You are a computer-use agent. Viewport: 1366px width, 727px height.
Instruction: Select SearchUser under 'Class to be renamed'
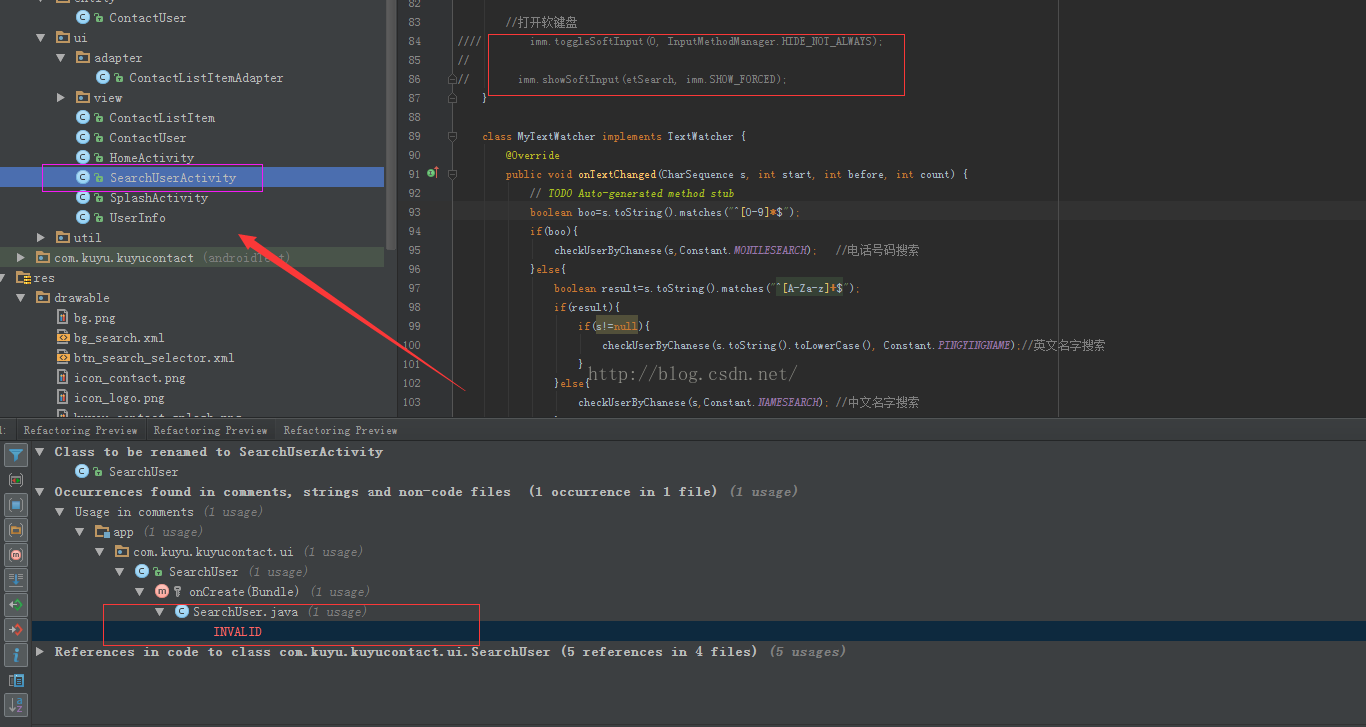pyautogui.click(x=144, y=472)
